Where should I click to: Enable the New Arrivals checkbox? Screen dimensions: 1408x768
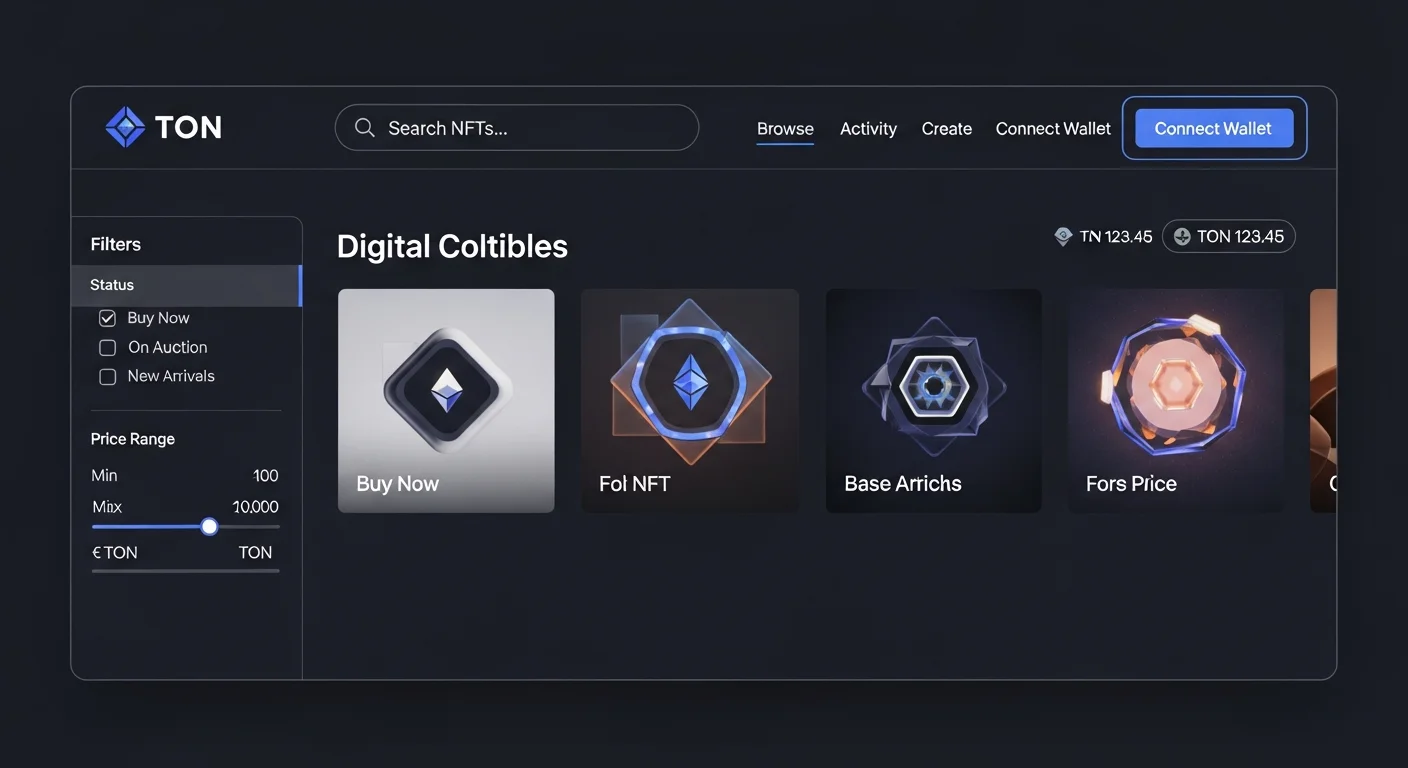[x=107, y=377]
